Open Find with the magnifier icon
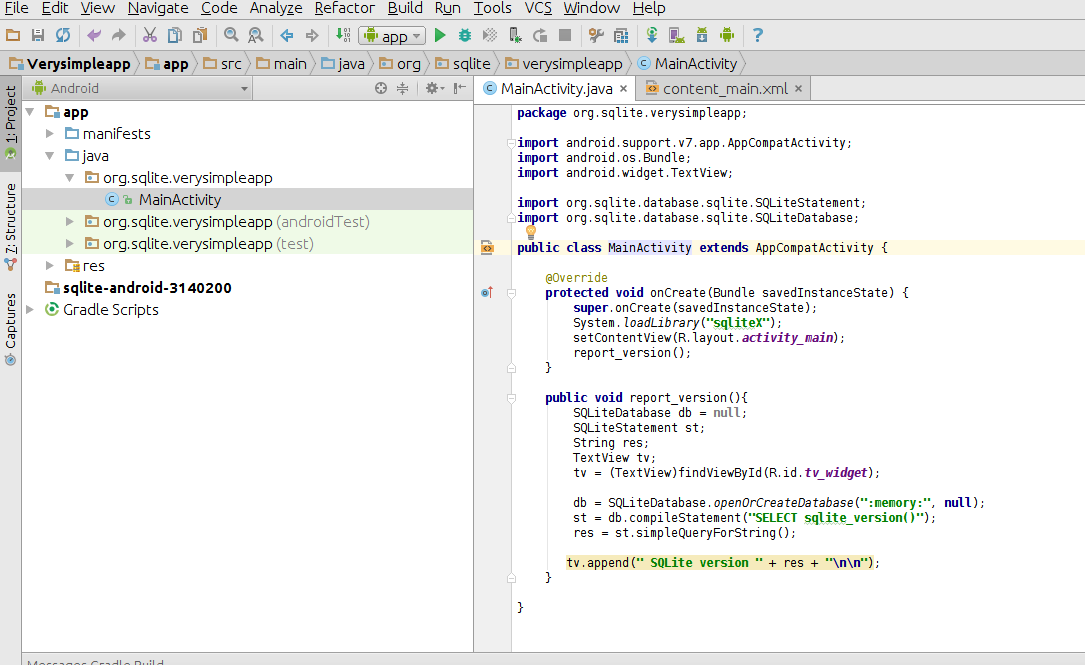Screen dimensions: 1085x665 231,36
